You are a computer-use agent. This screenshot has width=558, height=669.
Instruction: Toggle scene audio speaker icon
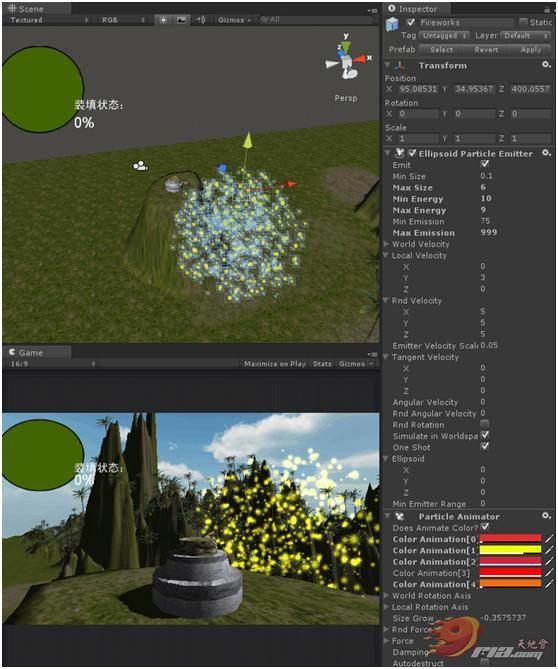pos(200,20)
